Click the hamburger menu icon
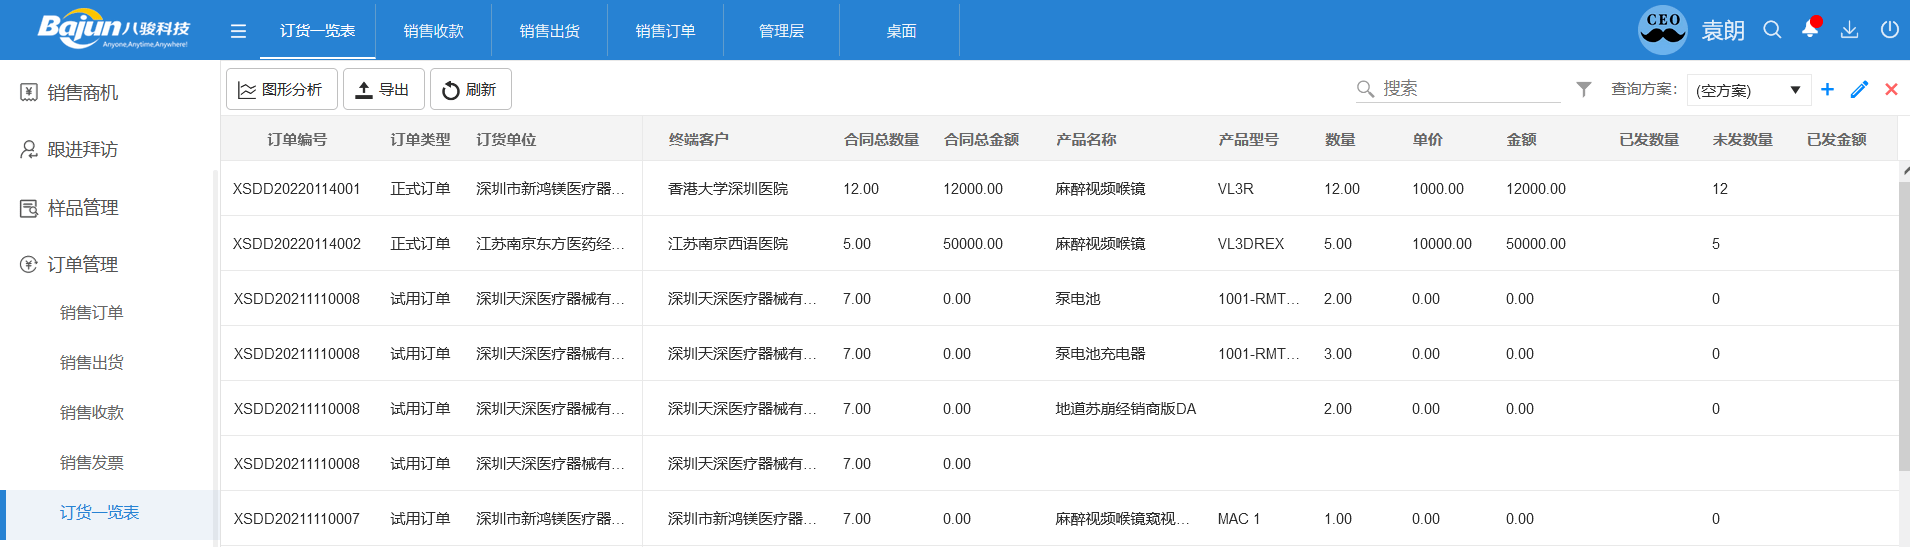The height and width of the screenshot is (547, 1910). pos(238,31)
